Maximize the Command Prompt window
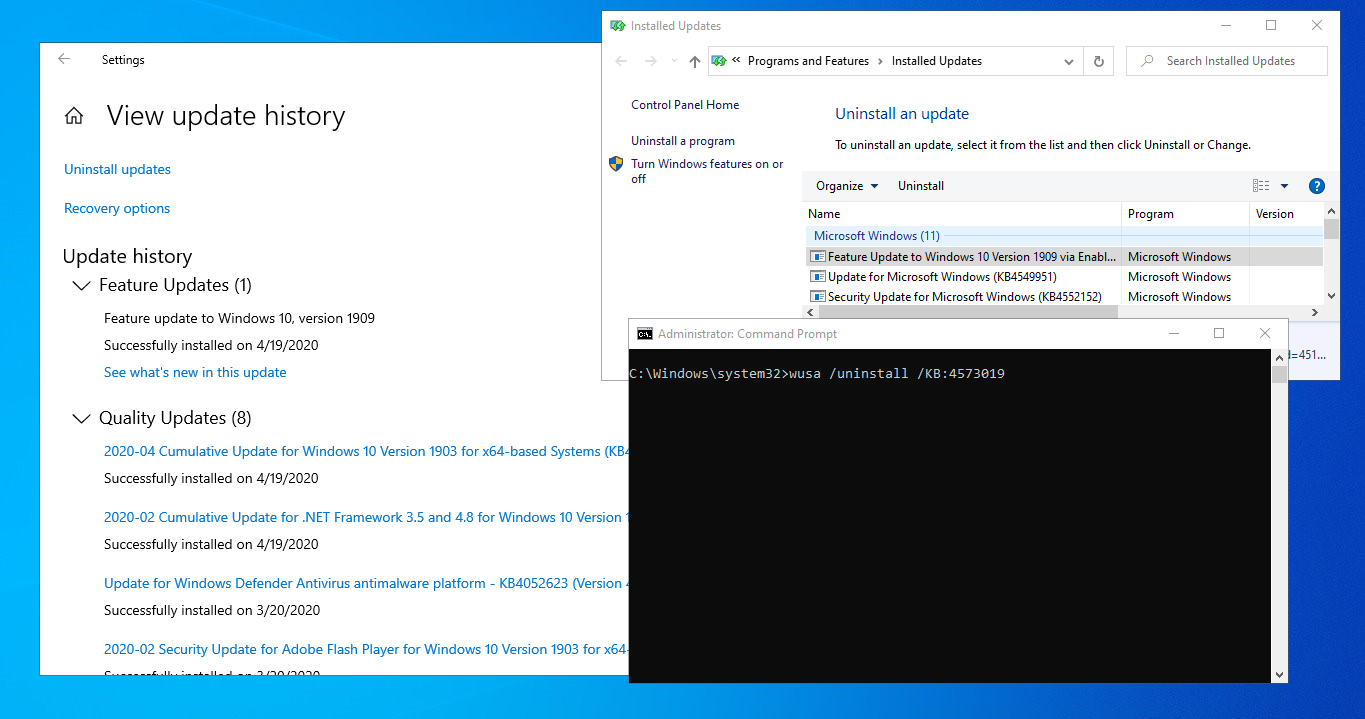This screenshot has height=719, width=1365. [1219, 334]
